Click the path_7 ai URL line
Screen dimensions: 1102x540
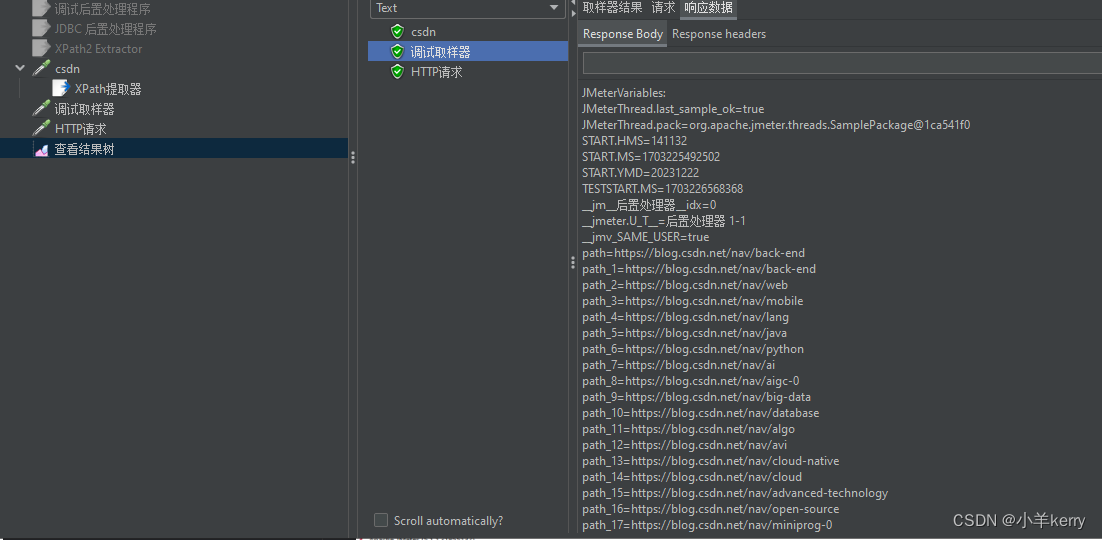click(679, 365)
